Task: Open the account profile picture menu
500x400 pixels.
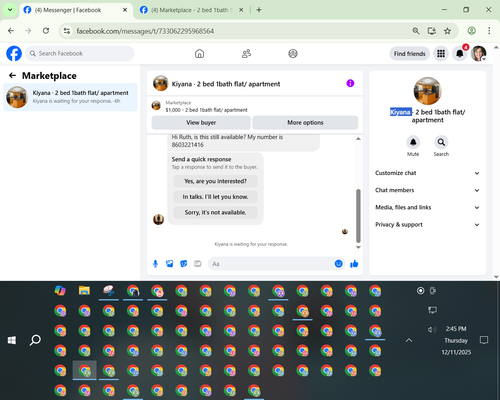Action: [x=479, y=54]
